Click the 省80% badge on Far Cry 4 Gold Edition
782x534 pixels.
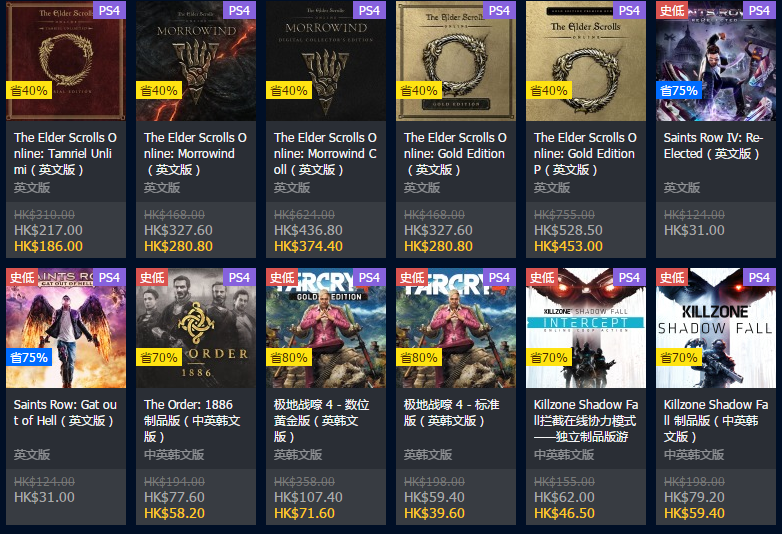[x=289, y=357]
